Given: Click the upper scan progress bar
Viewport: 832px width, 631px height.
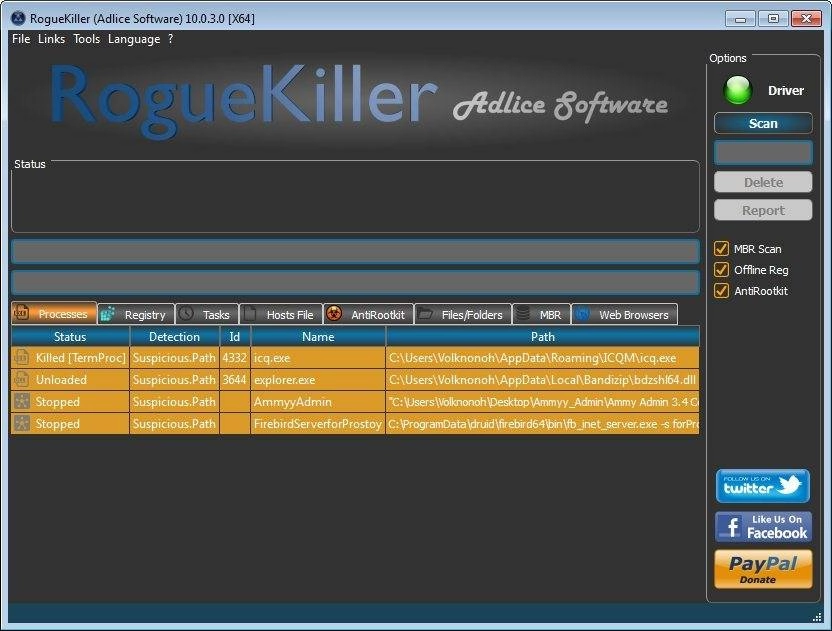Looking at the screenshot, I should pos(356,252).
